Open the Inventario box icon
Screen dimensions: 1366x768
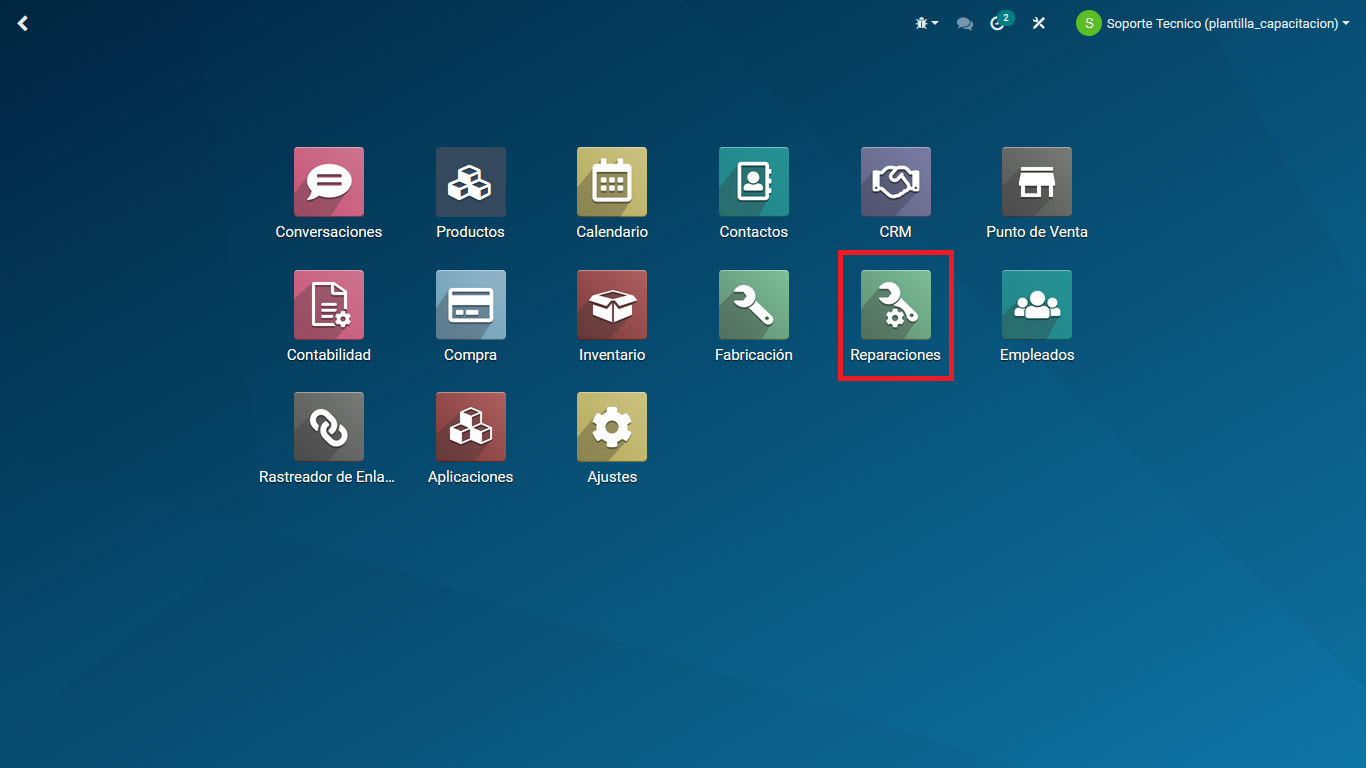612,305
